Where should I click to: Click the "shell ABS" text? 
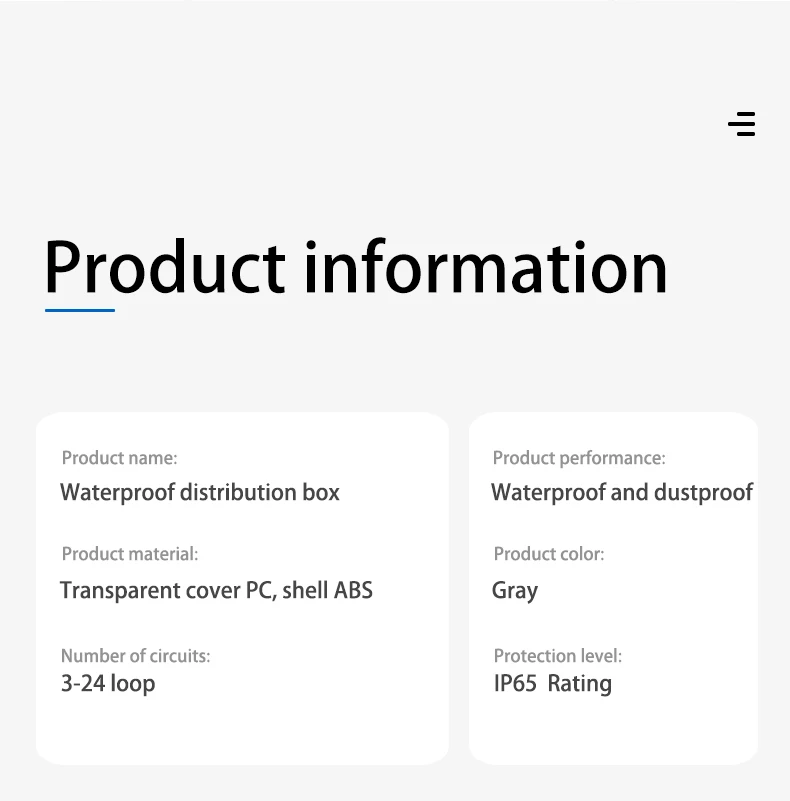pyautogui.click(x=327, y=590)
